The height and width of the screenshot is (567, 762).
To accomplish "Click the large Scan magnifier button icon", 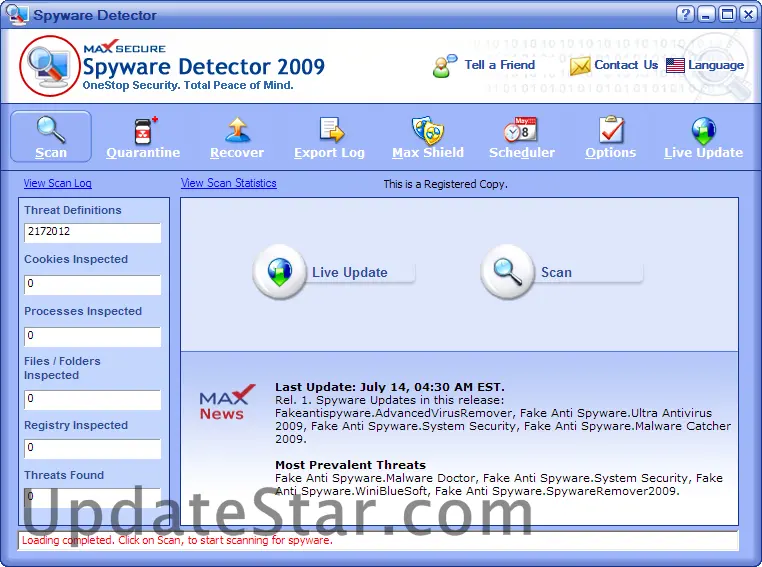I will pos(507,272).
